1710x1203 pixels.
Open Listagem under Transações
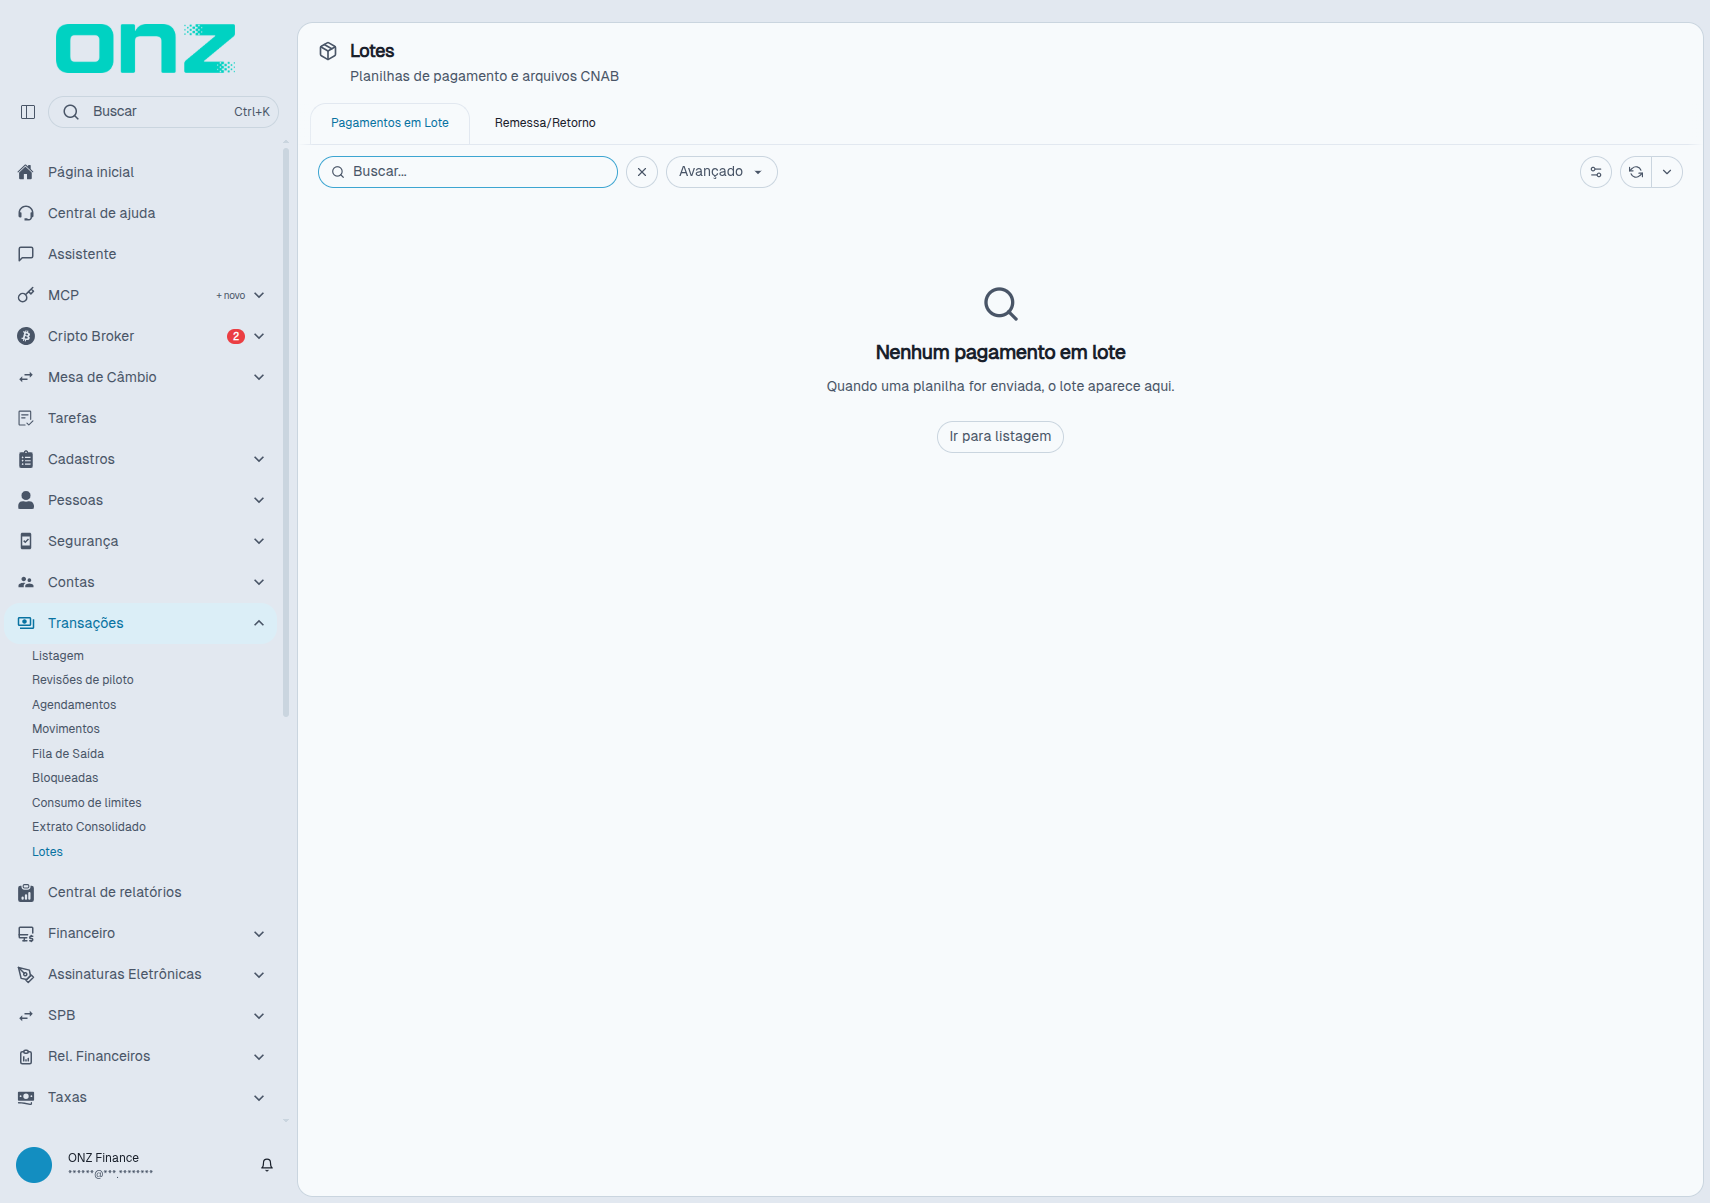(58, 656)
